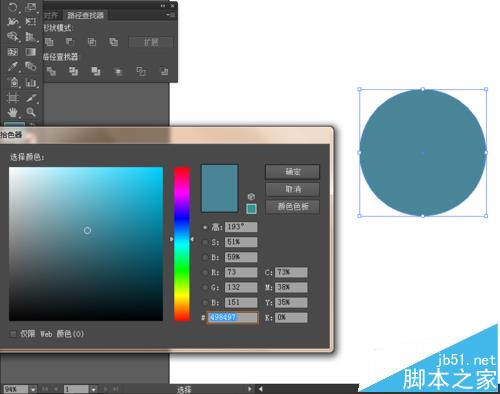This screenshot has width=500, height=394.
Task: Go to the next artboard arrow
Action: pos(106,389)
